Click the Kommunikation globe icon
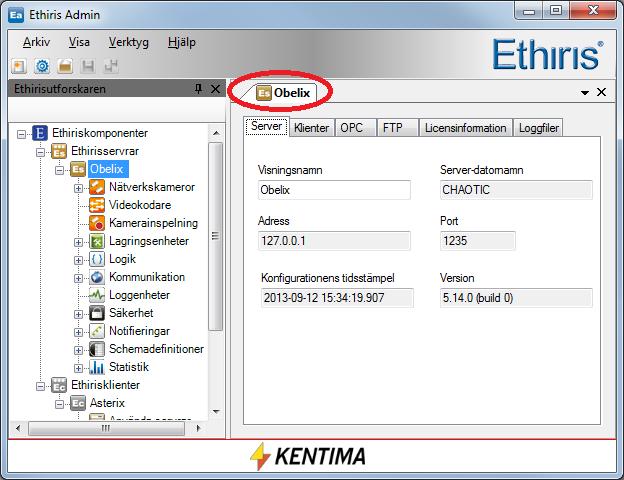Screen dimensions: 624x480 [x=97, y=277]
